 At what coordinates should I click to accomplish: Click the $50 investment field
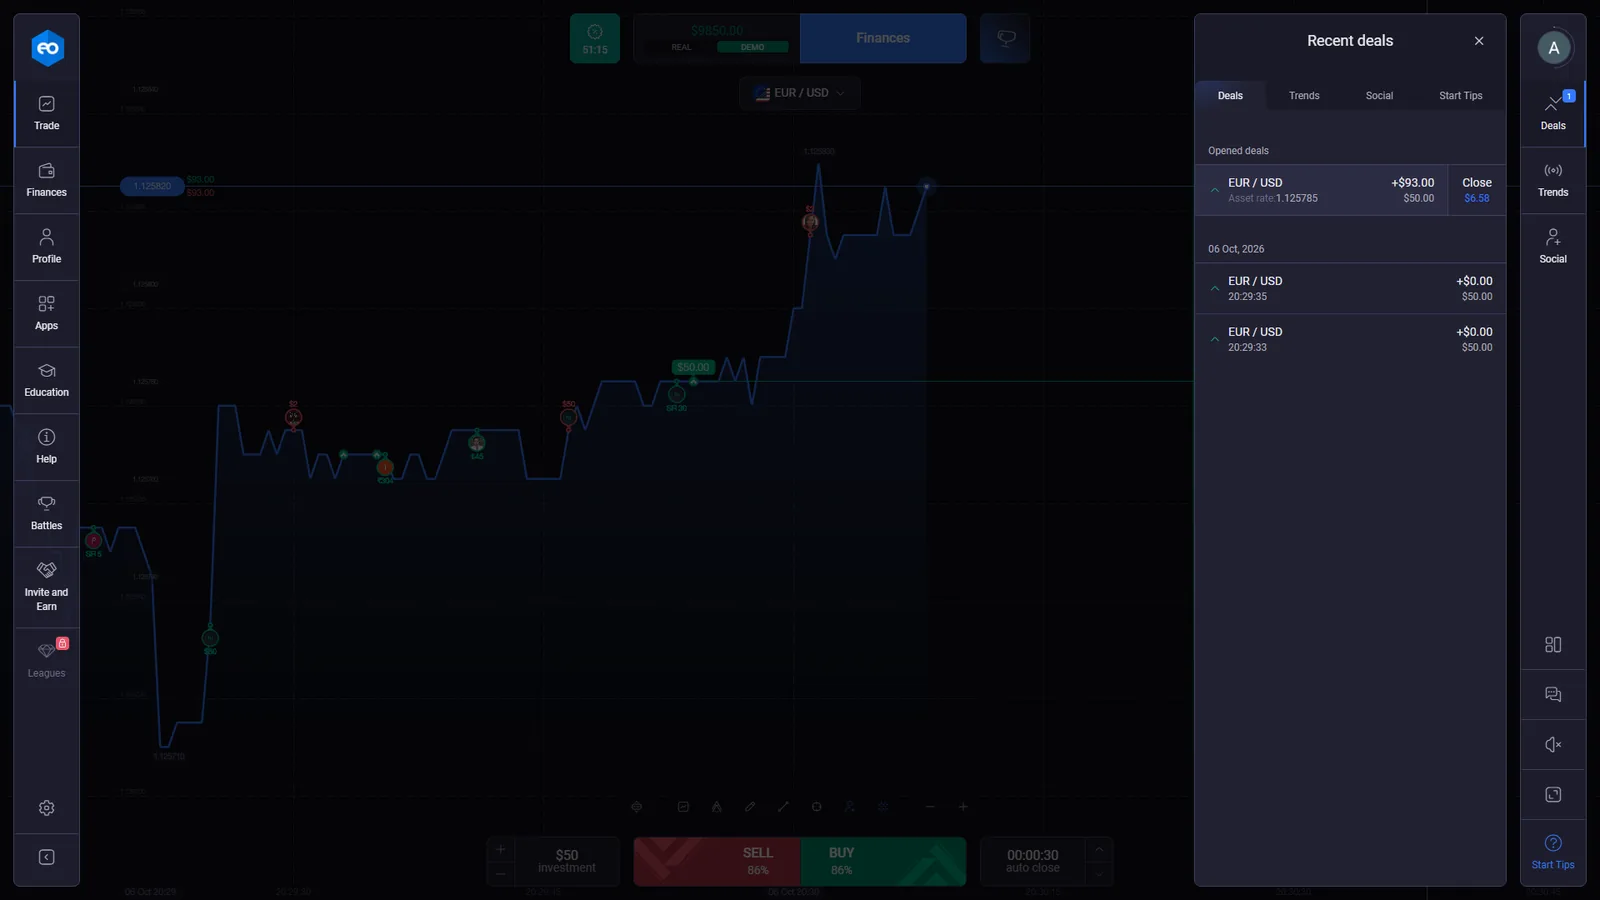[x=567, y=861]
